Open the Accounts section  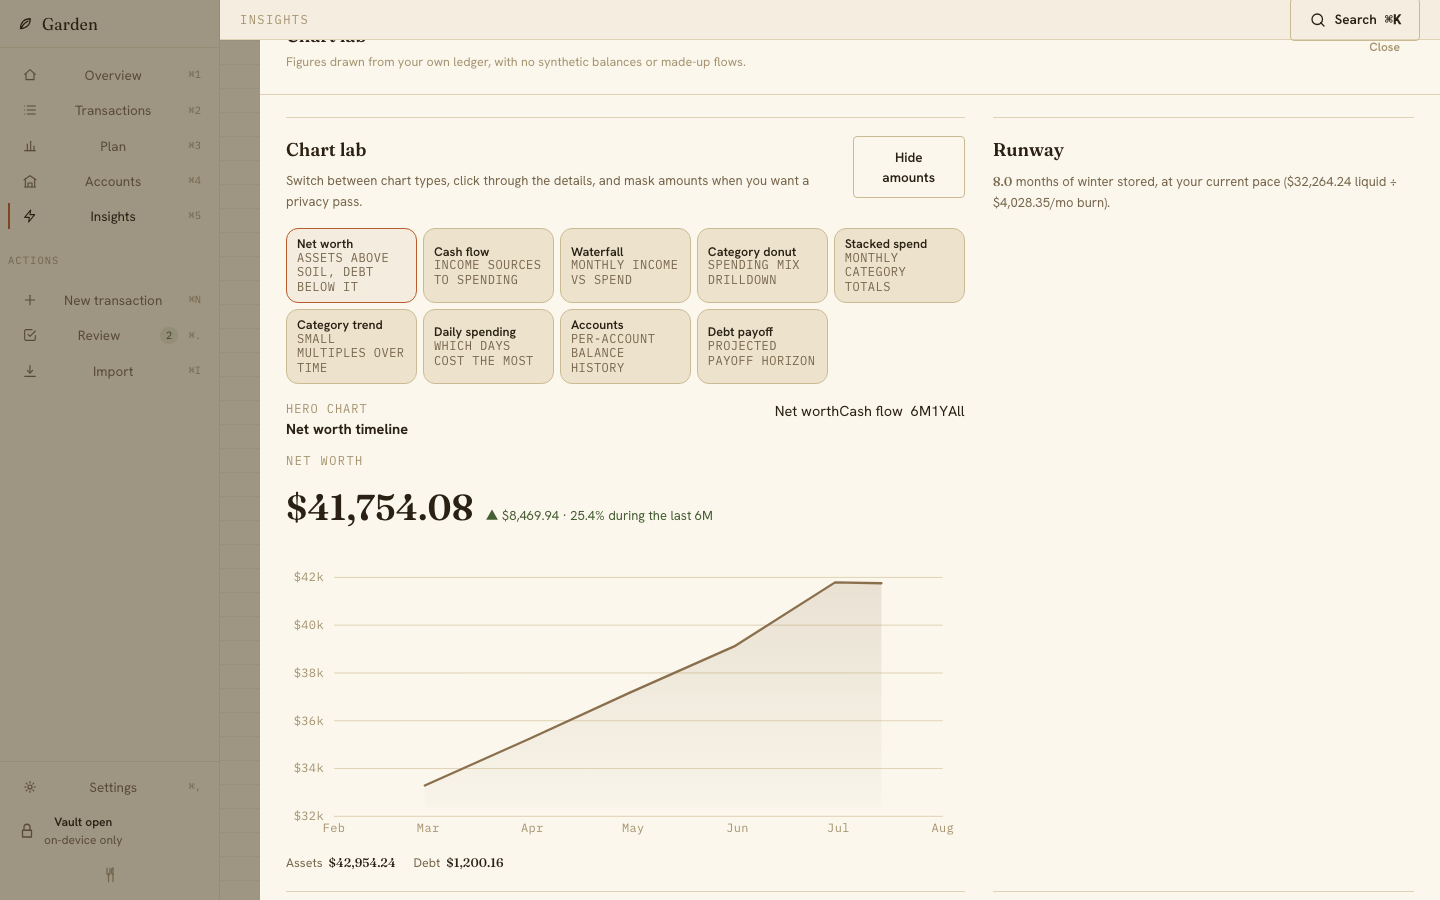click(110, 181)
